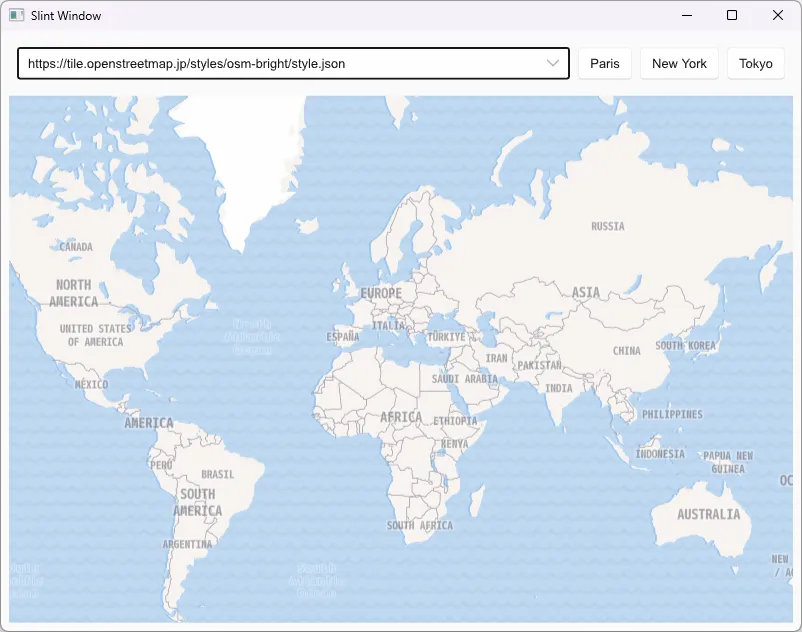Click ARGENTINA on the map

(185, 546)
